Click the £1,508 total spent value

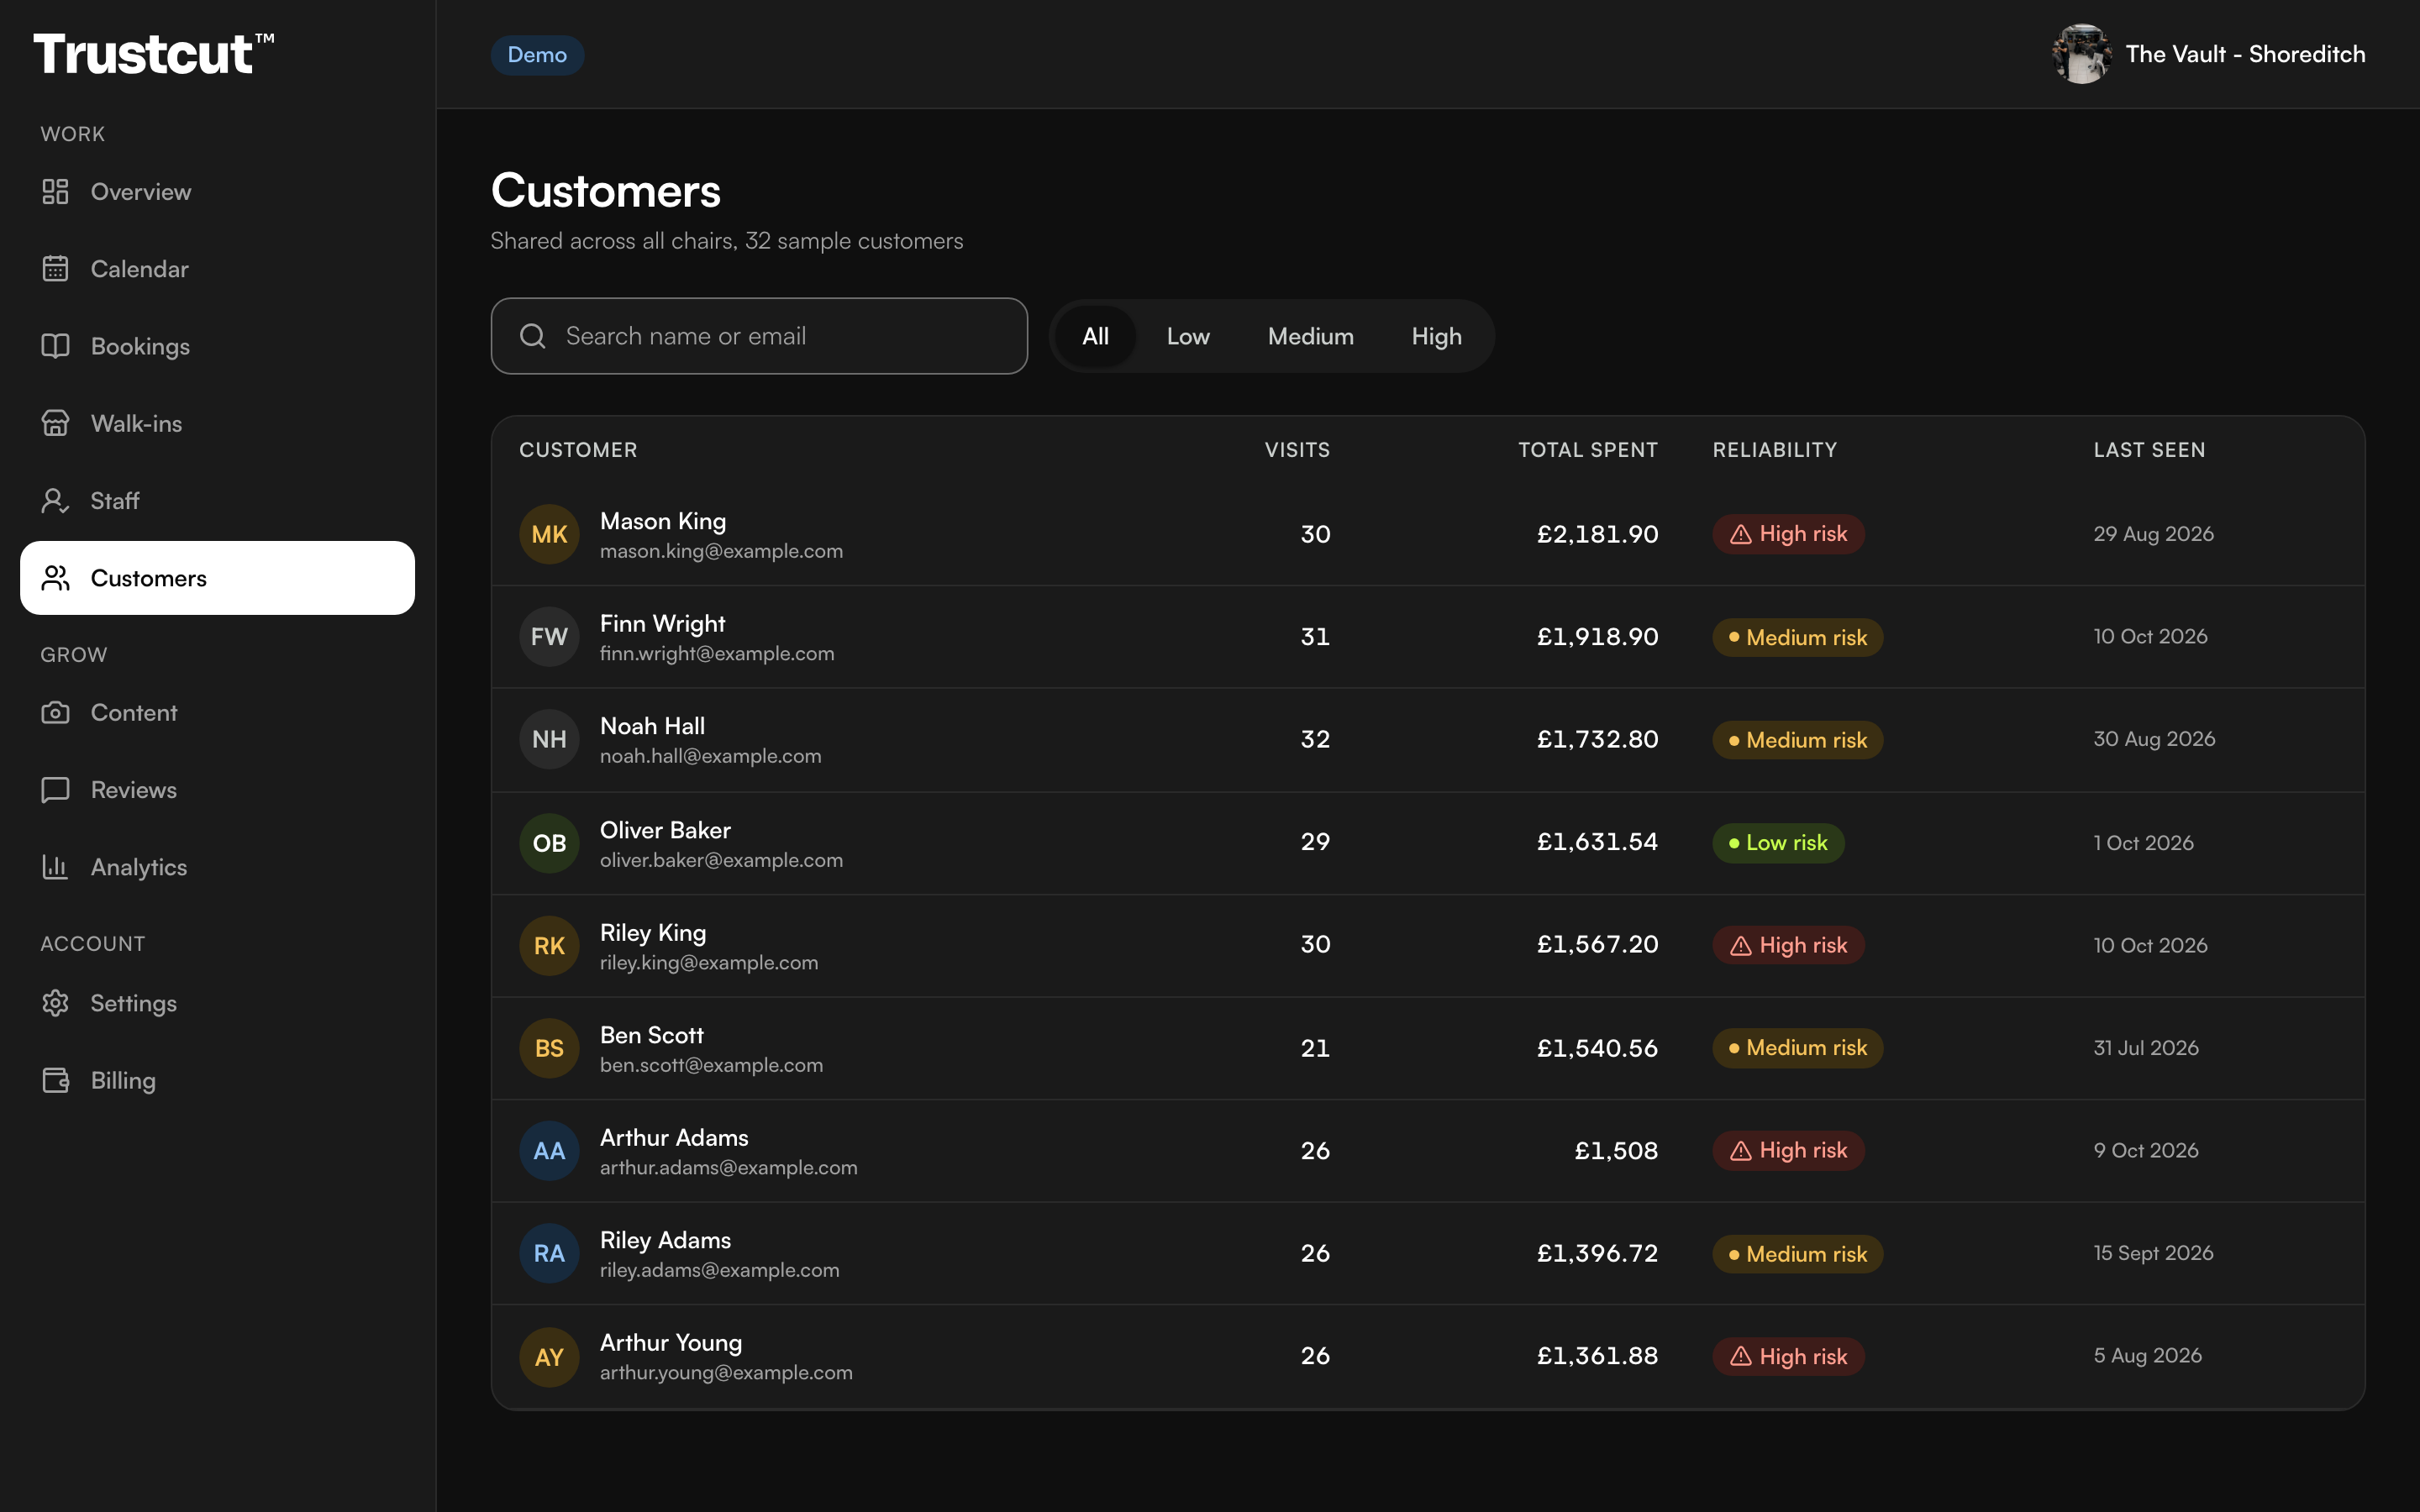(x=1616, y=1151)
